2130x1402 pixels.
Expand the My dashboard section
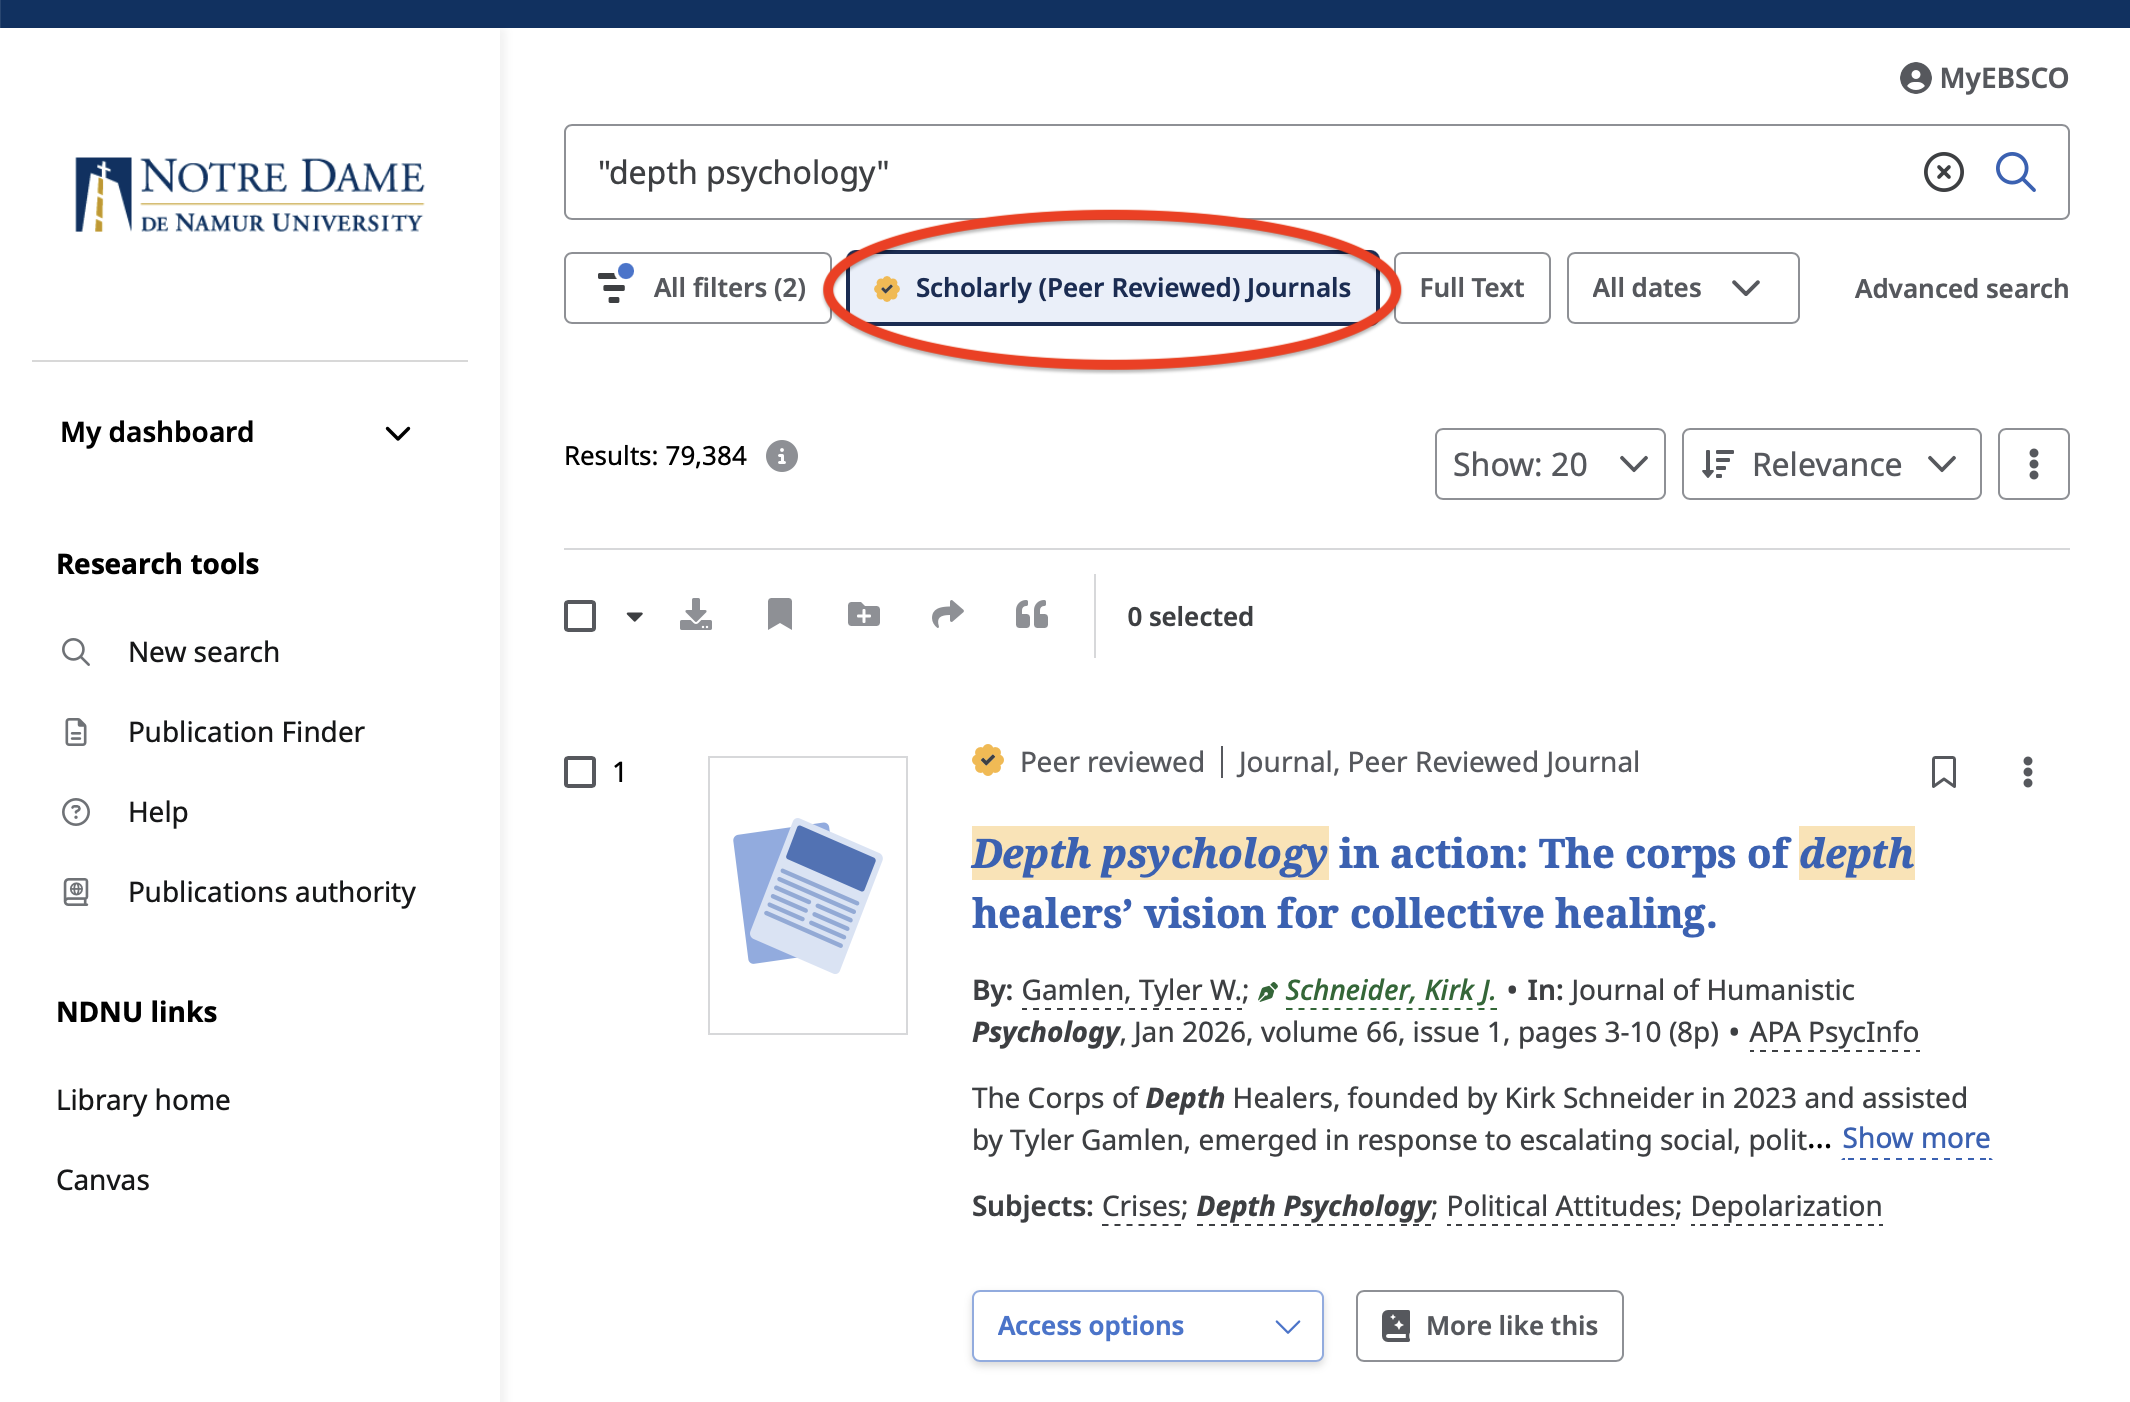click(x=236, y=432)
